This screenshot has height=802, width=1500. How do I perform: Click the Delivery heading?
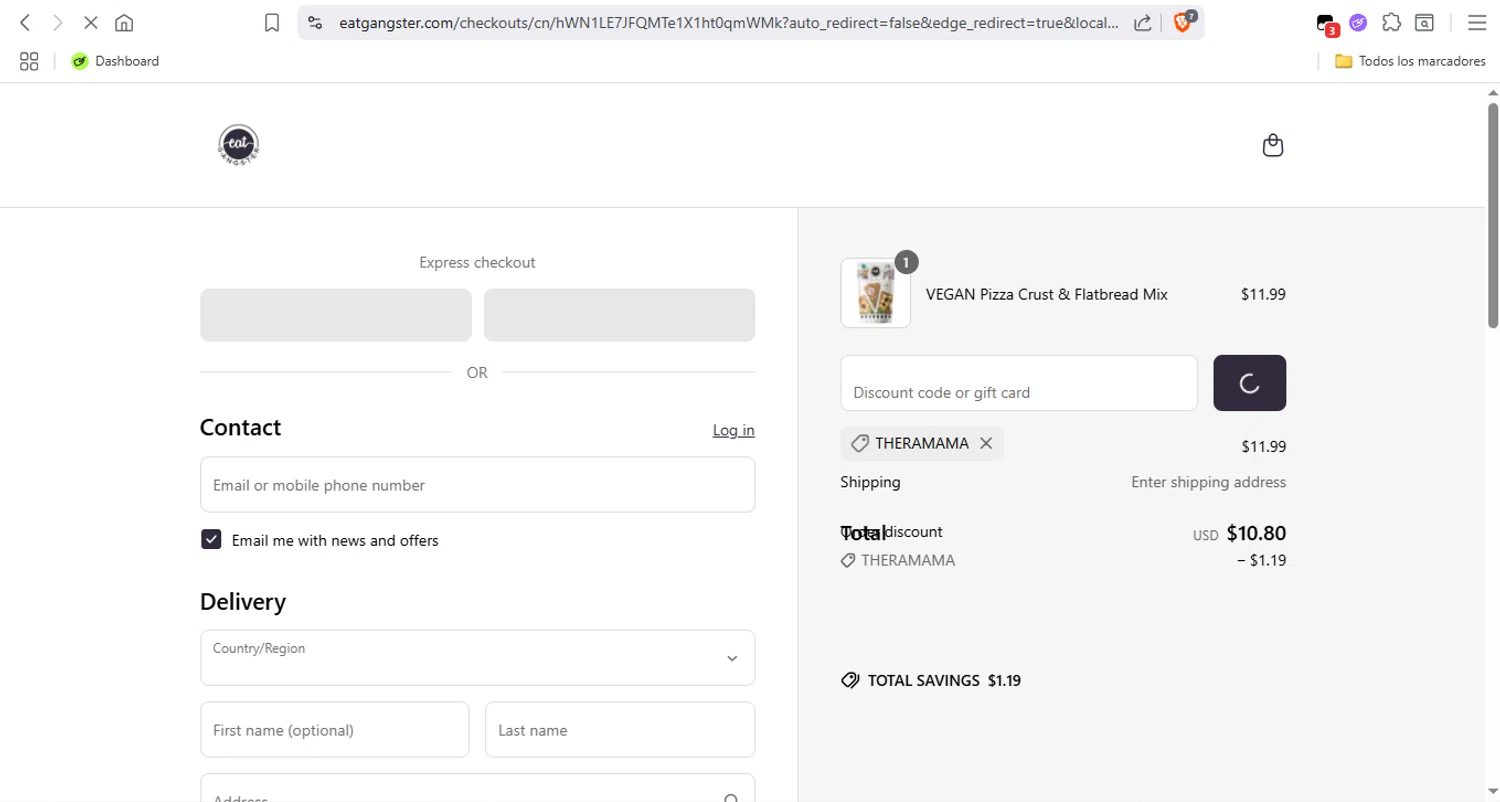tap(243, 601)
